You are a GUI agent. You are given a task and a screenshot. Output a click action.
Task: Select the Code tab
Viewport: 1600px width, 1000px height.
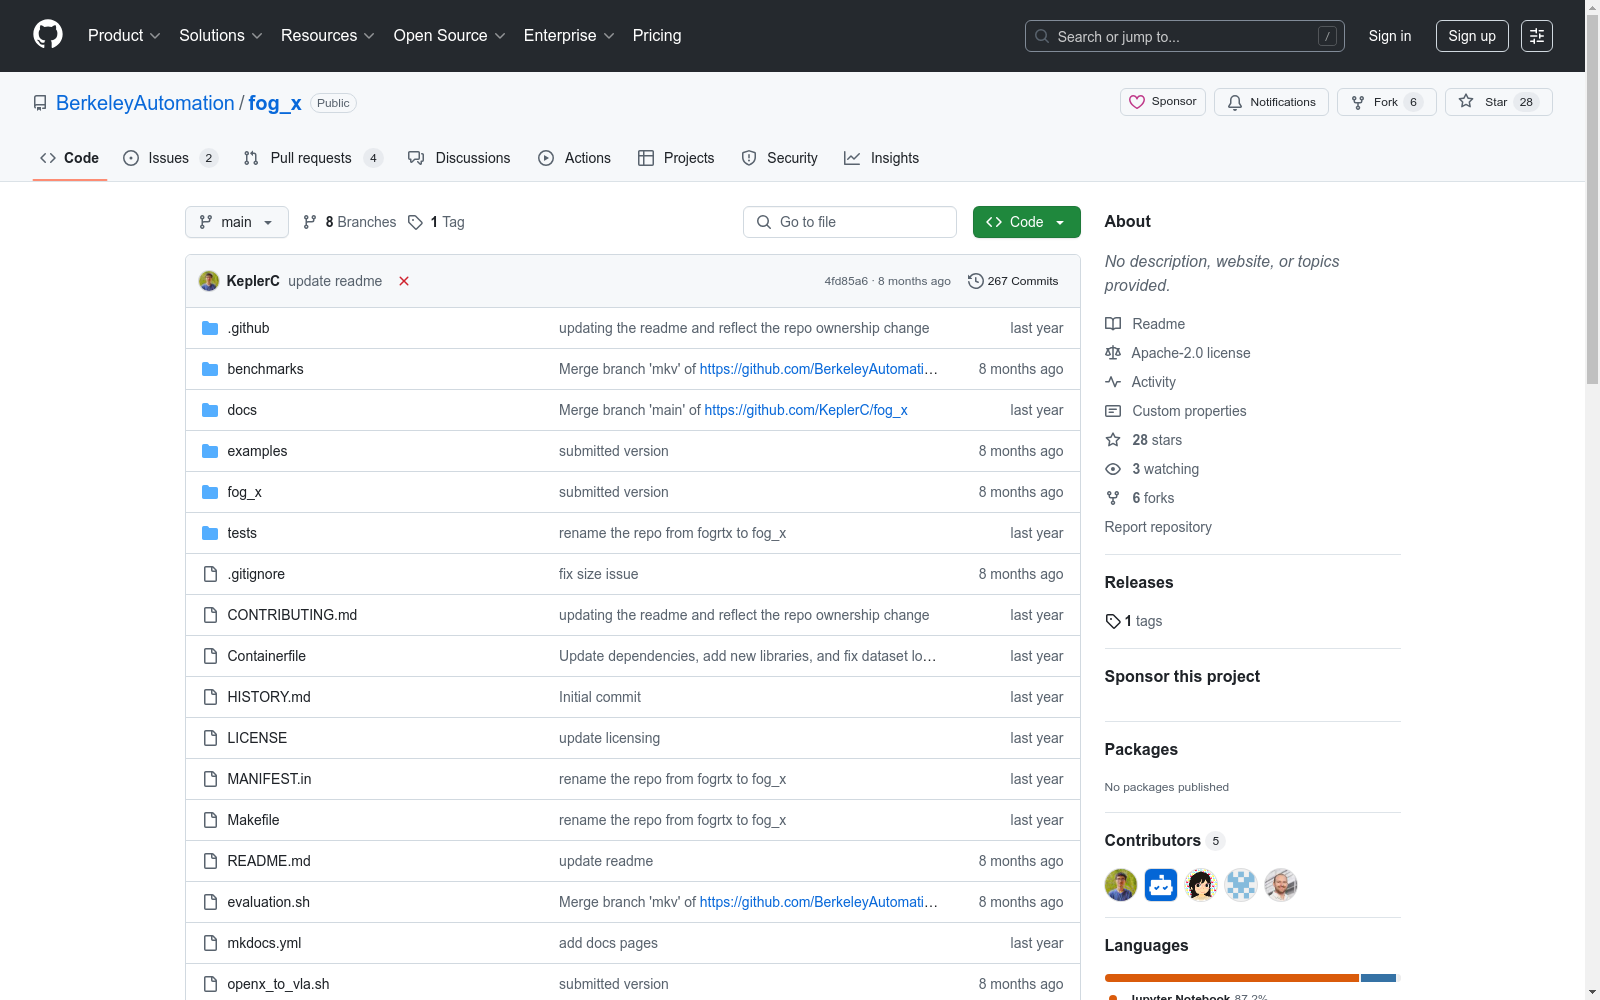(x=69, y=158)
